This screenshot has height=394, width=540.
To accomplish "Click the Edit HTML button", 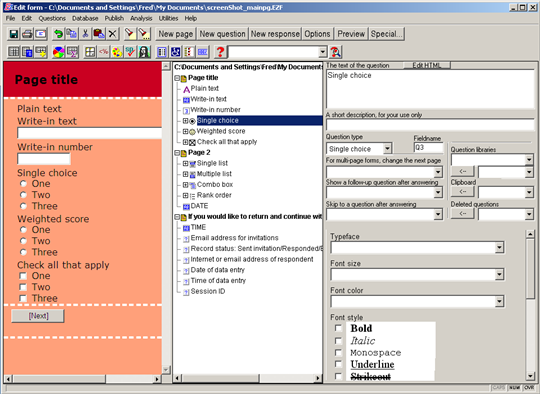I will [427, 65].
